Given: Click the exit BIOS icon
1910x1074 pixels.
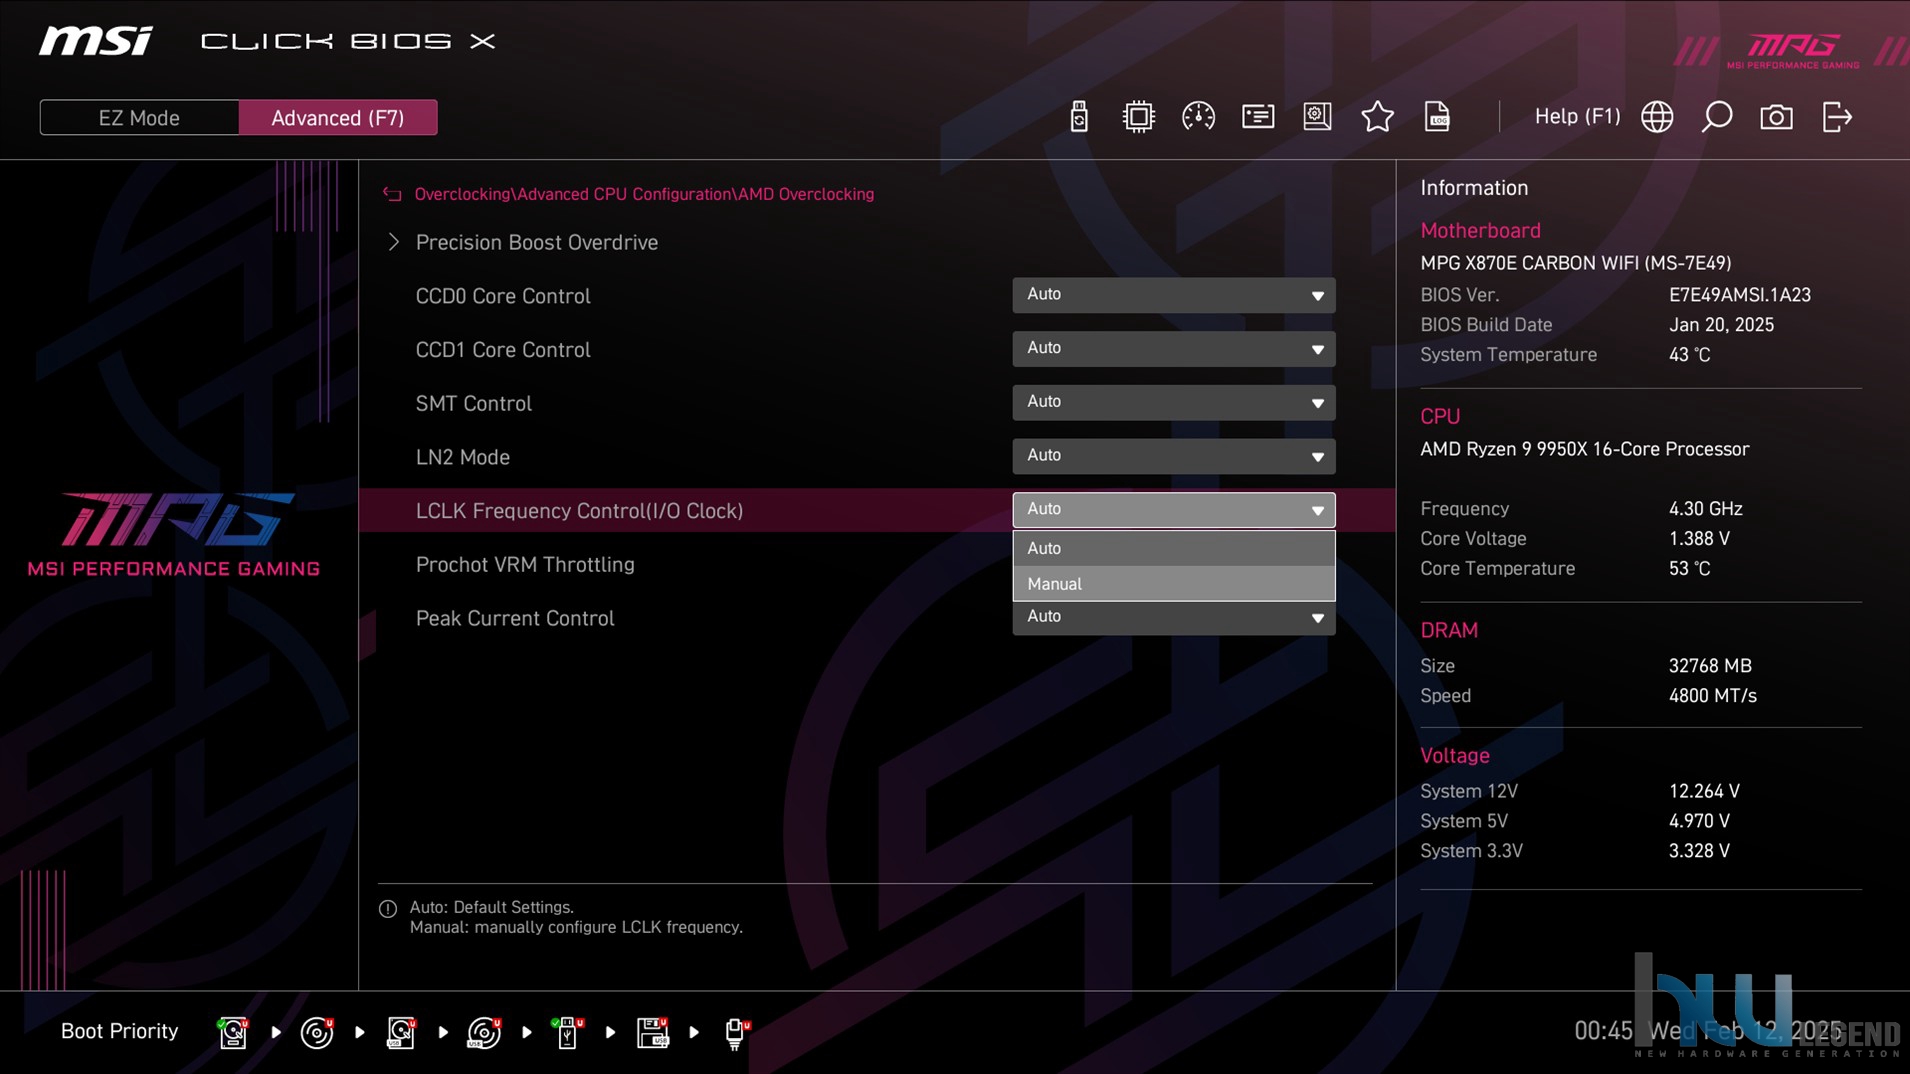Looking at the screenshot, I should pos(1837,117).
